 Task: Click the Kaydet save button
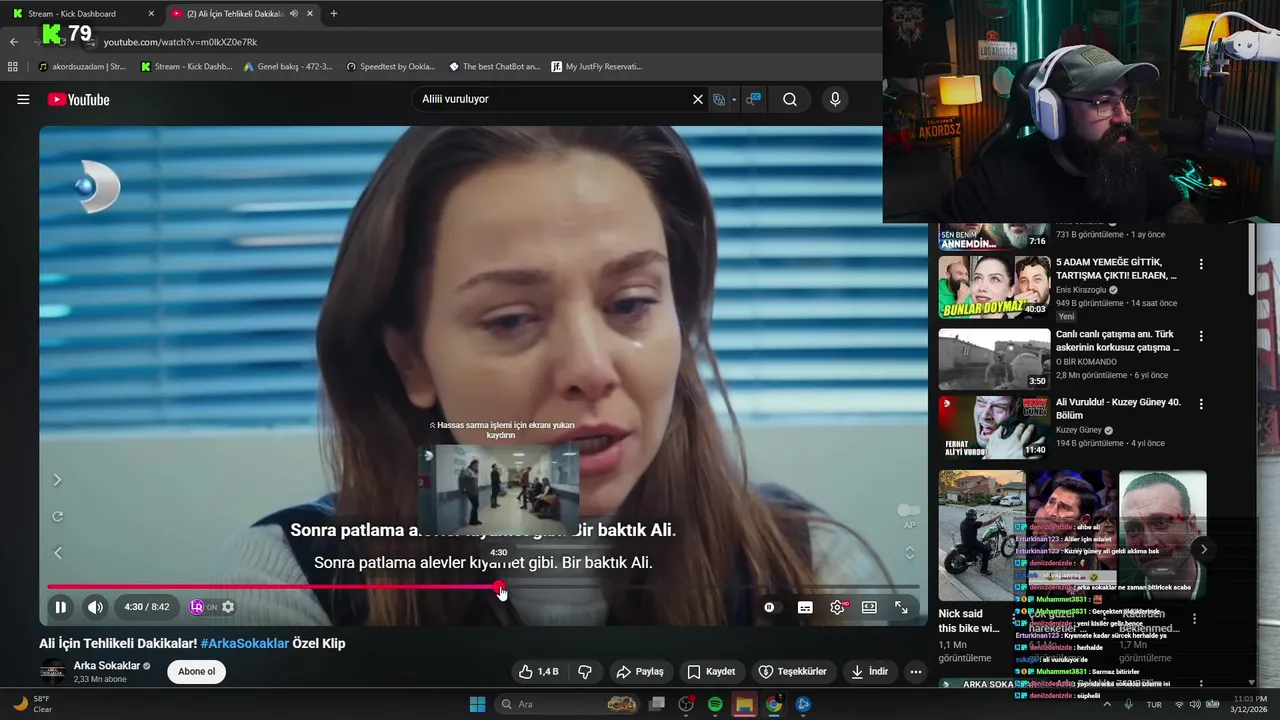point(711,671)
